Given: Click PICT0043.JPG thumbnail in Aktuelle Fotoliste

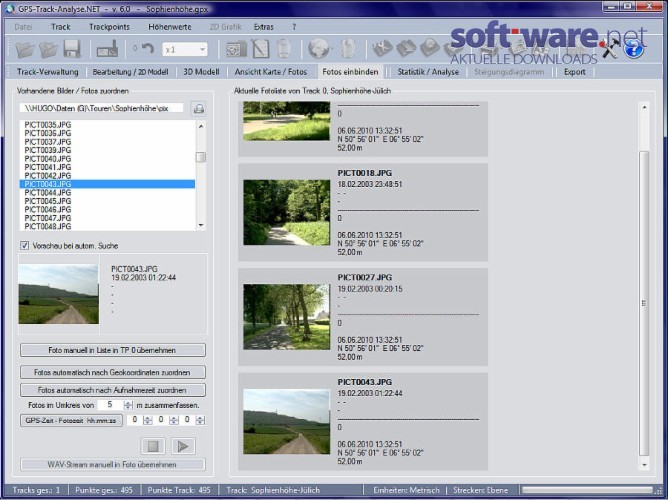Looking at the screenshot, I should coord(286,421).
